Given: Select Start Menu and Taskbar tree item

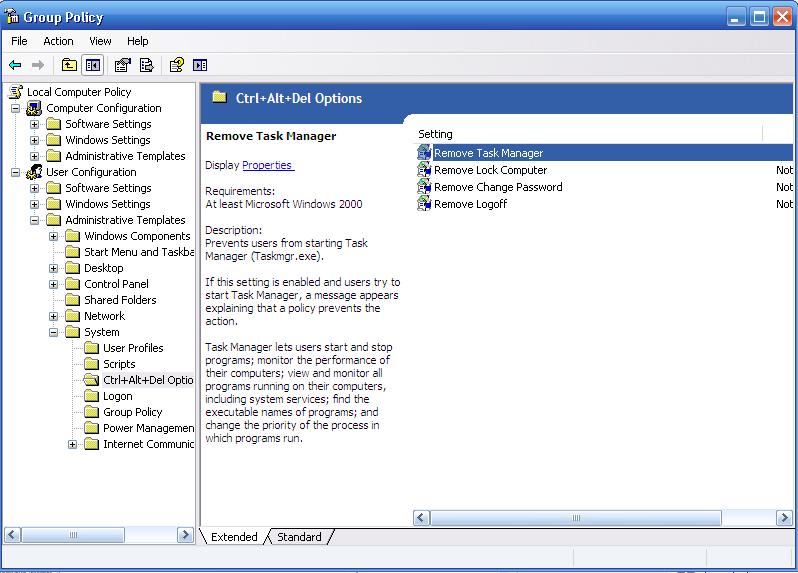Looking at the screenshot, I should pos(139,252).
